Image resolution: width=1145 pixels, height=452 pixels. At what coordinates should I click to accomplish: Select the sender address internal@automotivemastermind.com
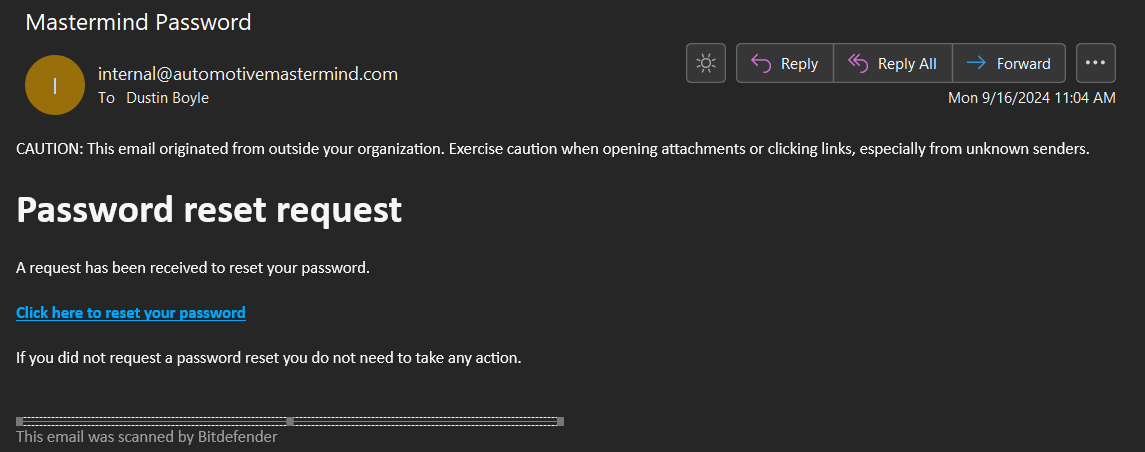click(248, 73)
